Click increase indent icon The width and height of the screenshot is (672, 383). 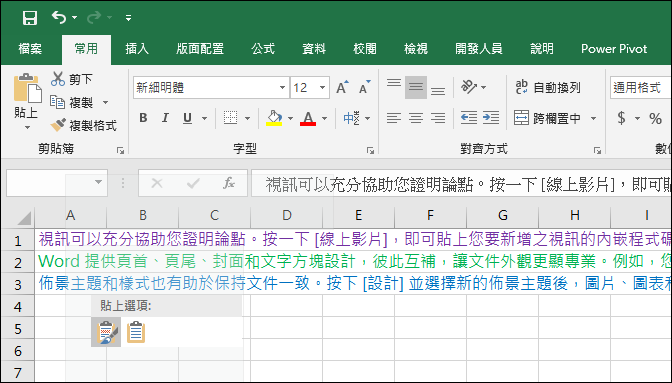(x=491, y=118)
